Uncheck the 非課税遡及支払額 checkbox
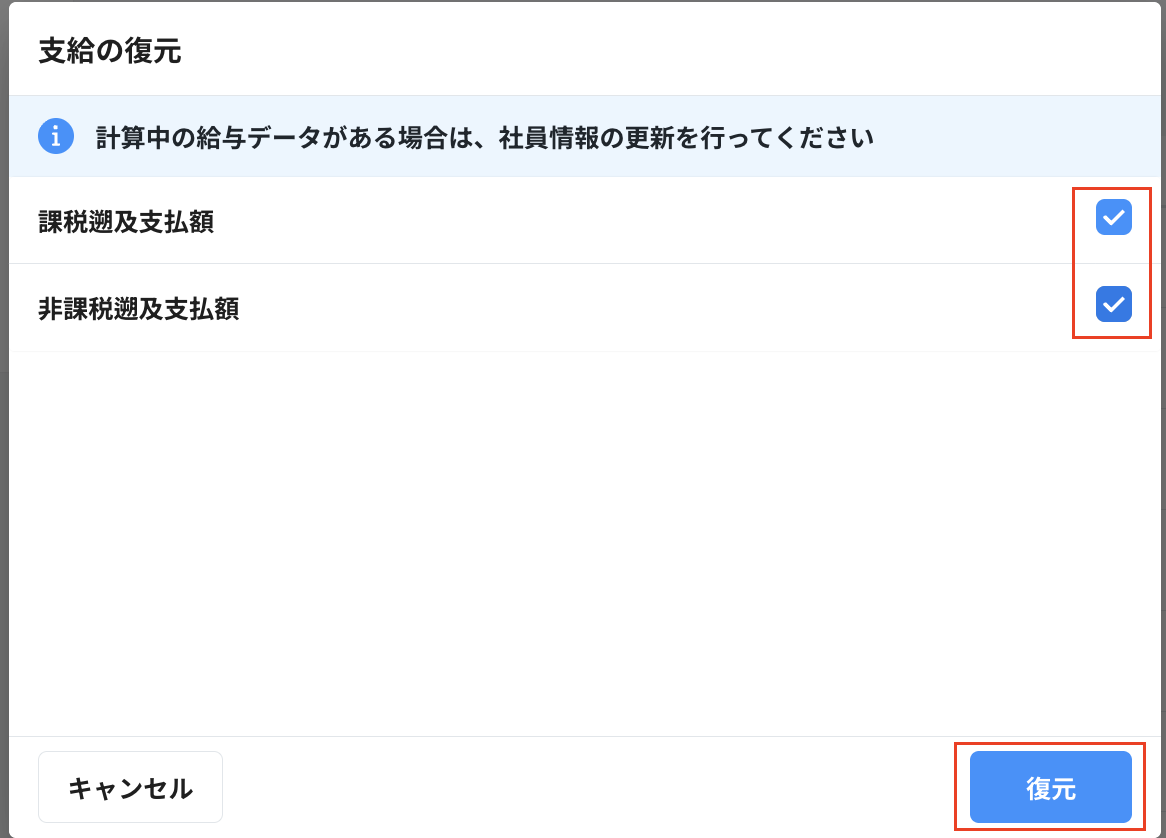 coord(1113,304)
